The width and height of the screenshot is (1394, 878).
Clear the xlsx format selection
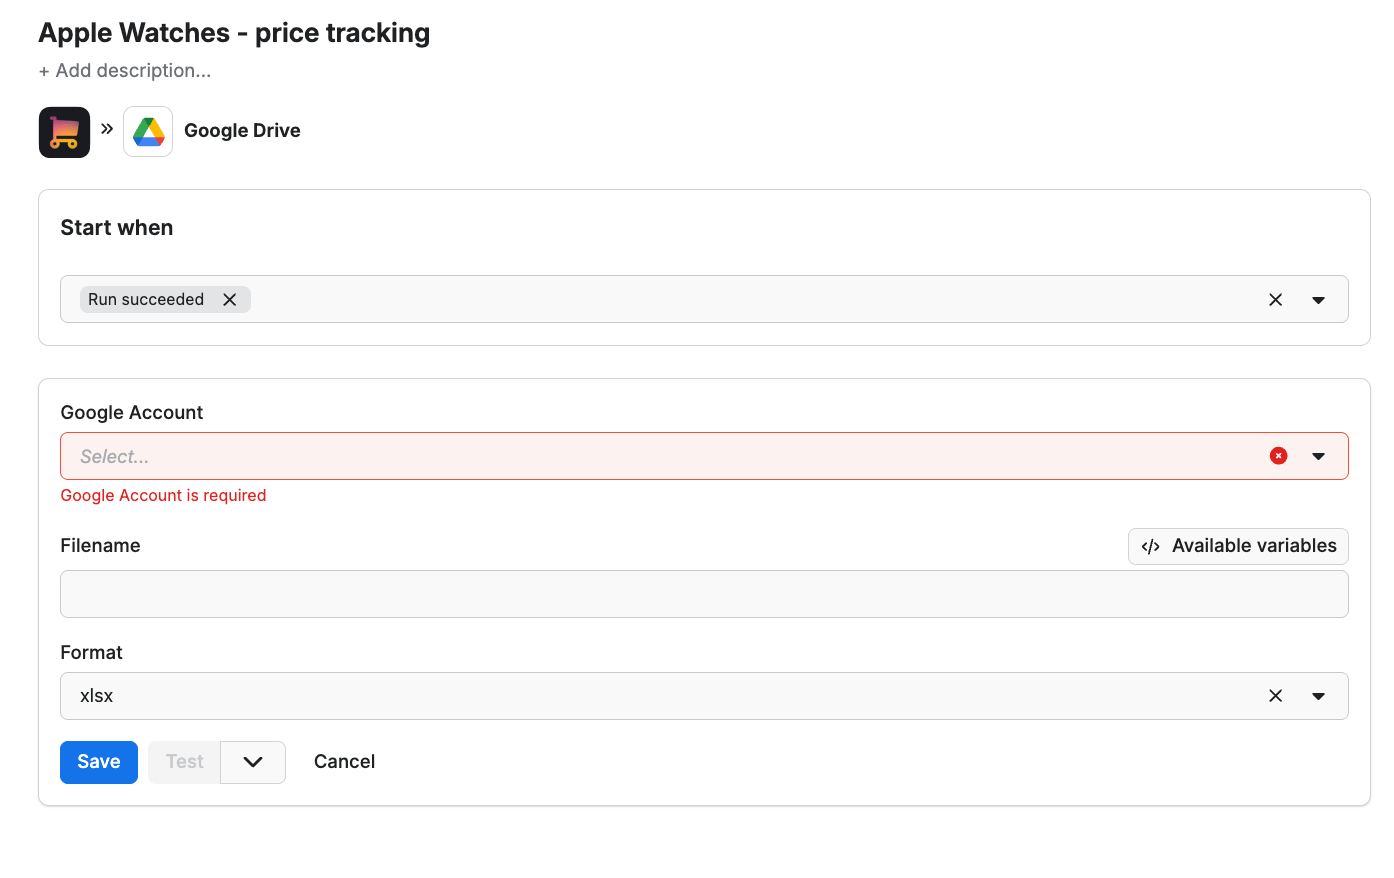[x=1276, y=695]
